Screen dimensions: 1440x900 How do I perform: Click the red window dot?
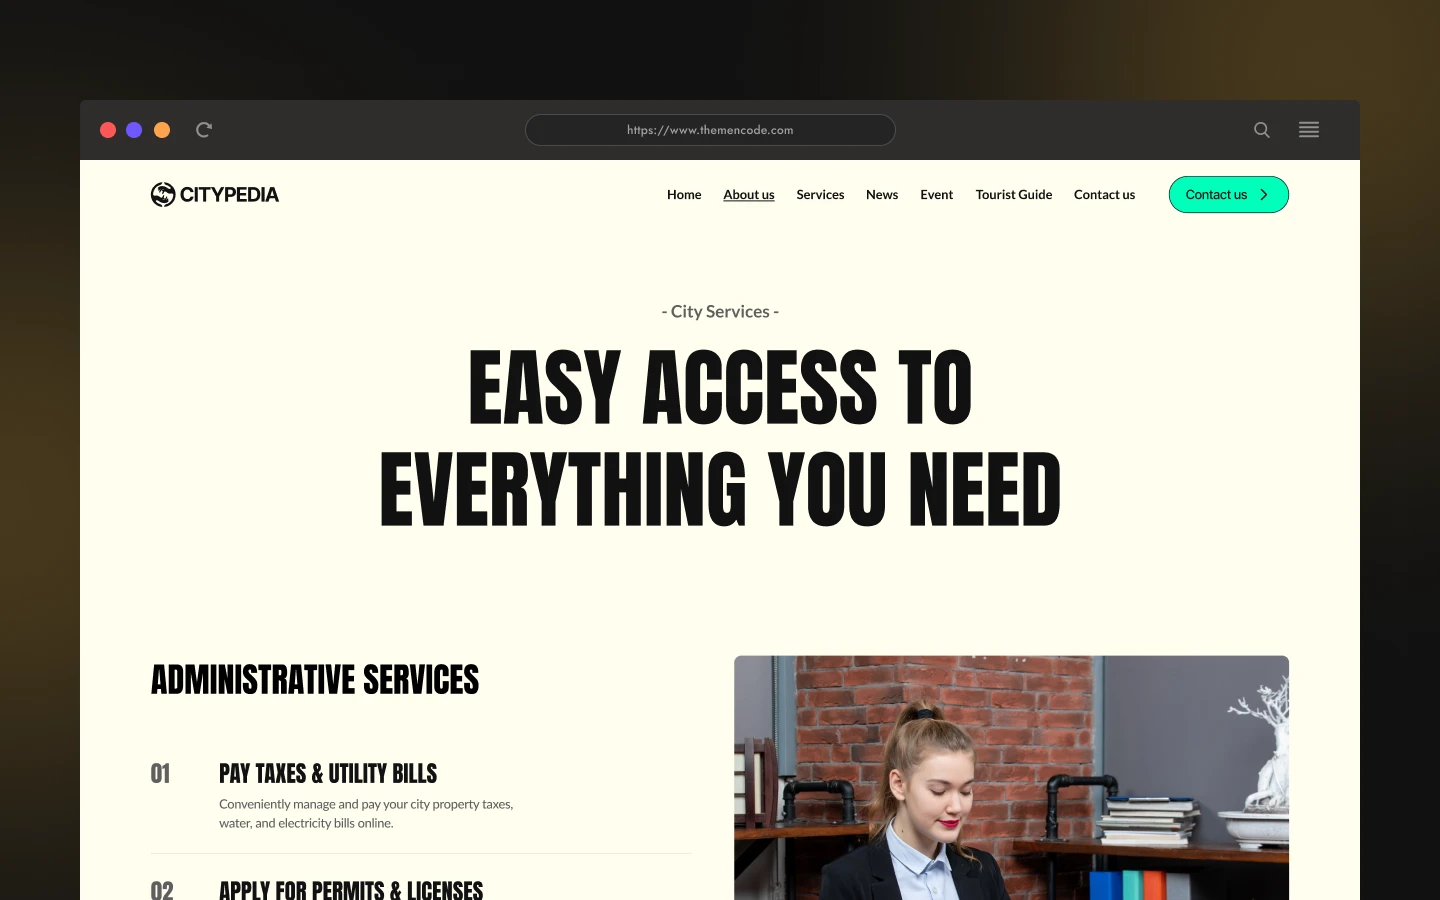pos(108,130)
